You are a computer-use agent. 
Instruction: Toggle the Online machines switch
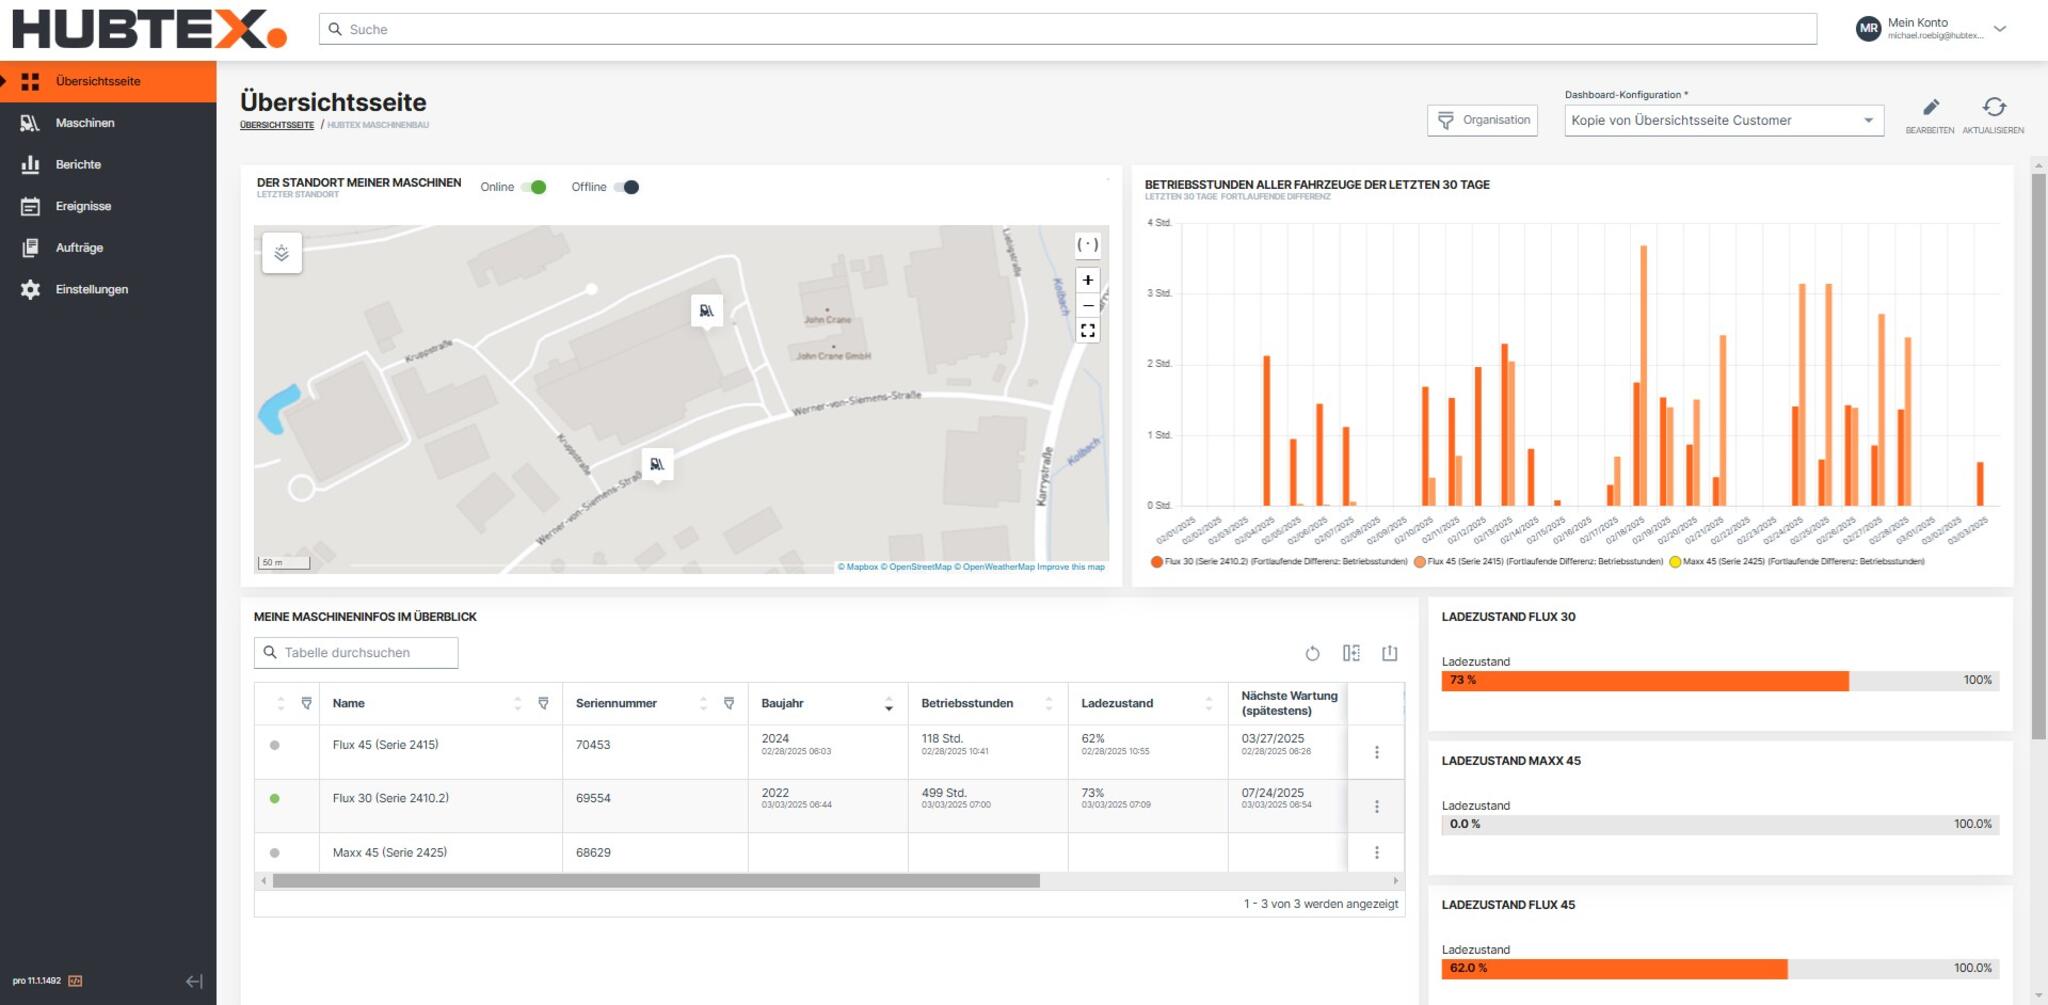pyautogui.click(x=534, y=187)
